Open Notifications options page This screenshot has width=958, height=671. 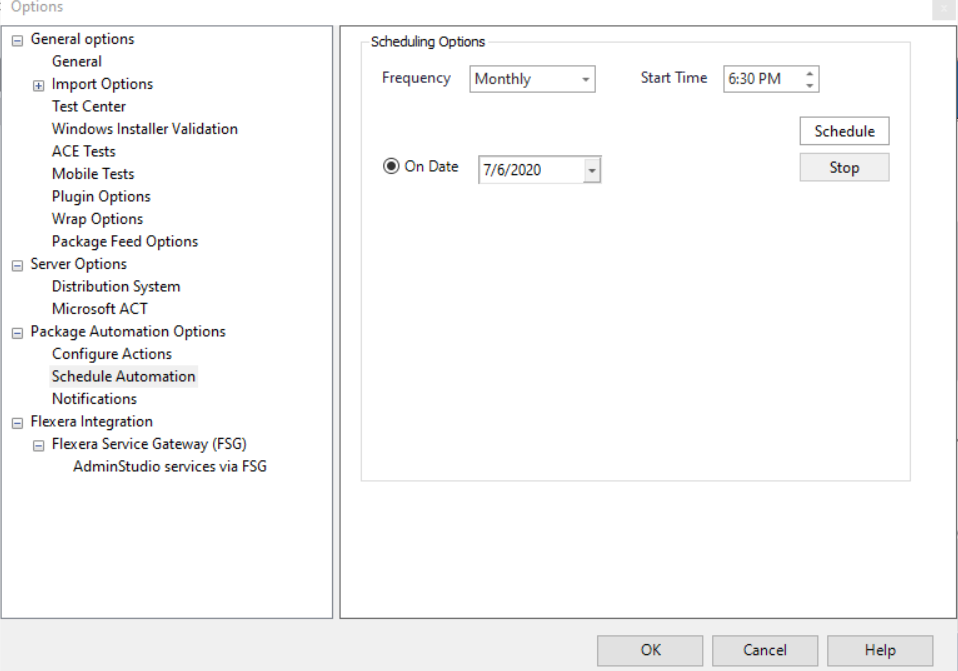click(x=94, y=399)
